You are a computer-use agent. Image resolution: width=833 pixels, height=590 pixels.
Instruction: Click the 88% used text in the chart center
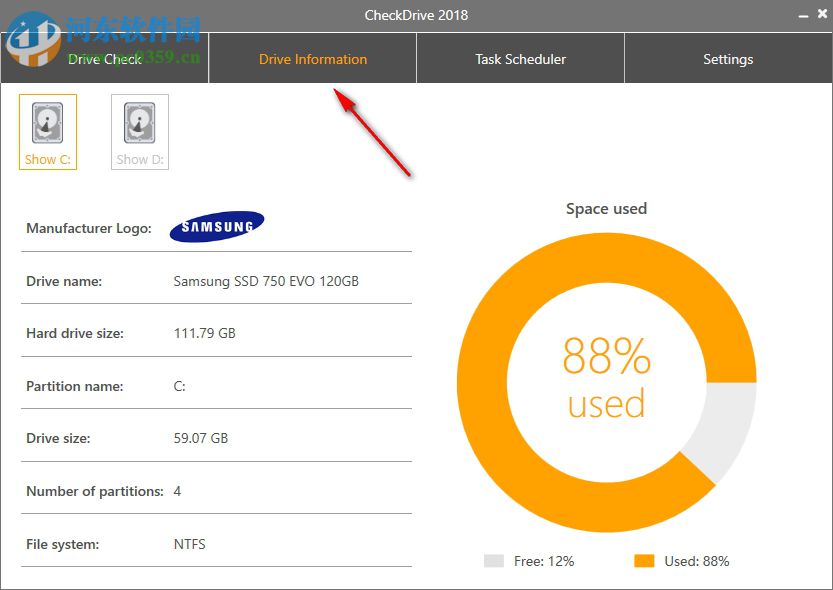[606, 380]
